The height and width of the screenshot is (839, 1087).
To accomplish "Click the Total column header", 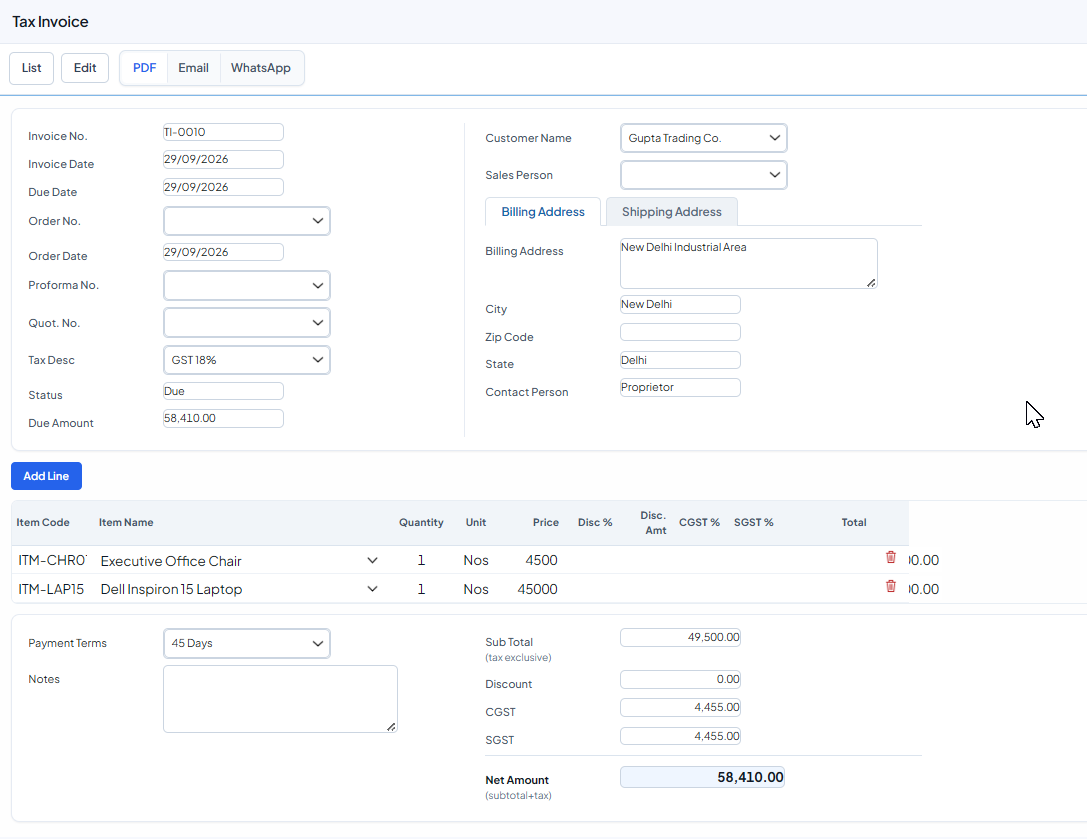I will (853, 523).
